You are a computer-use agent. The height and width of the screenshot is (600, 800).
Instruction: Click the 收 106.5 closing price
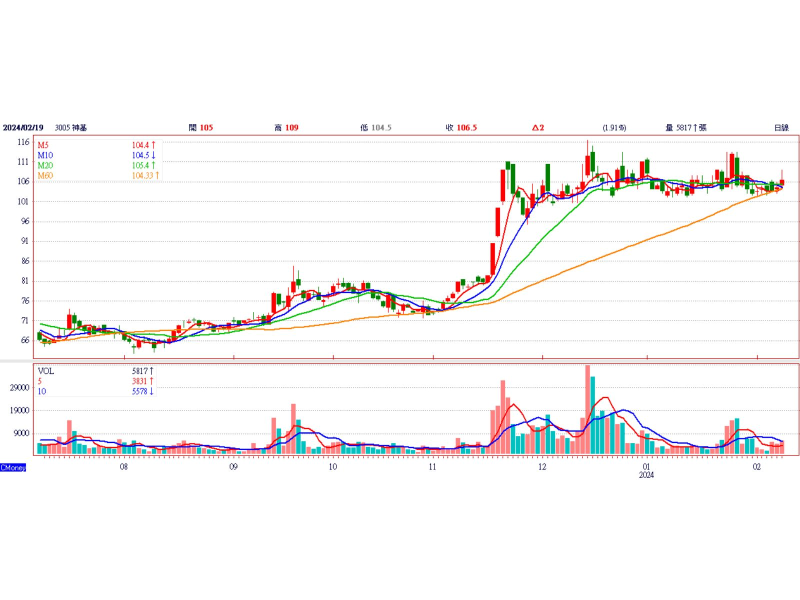click(x=462, y=128)
